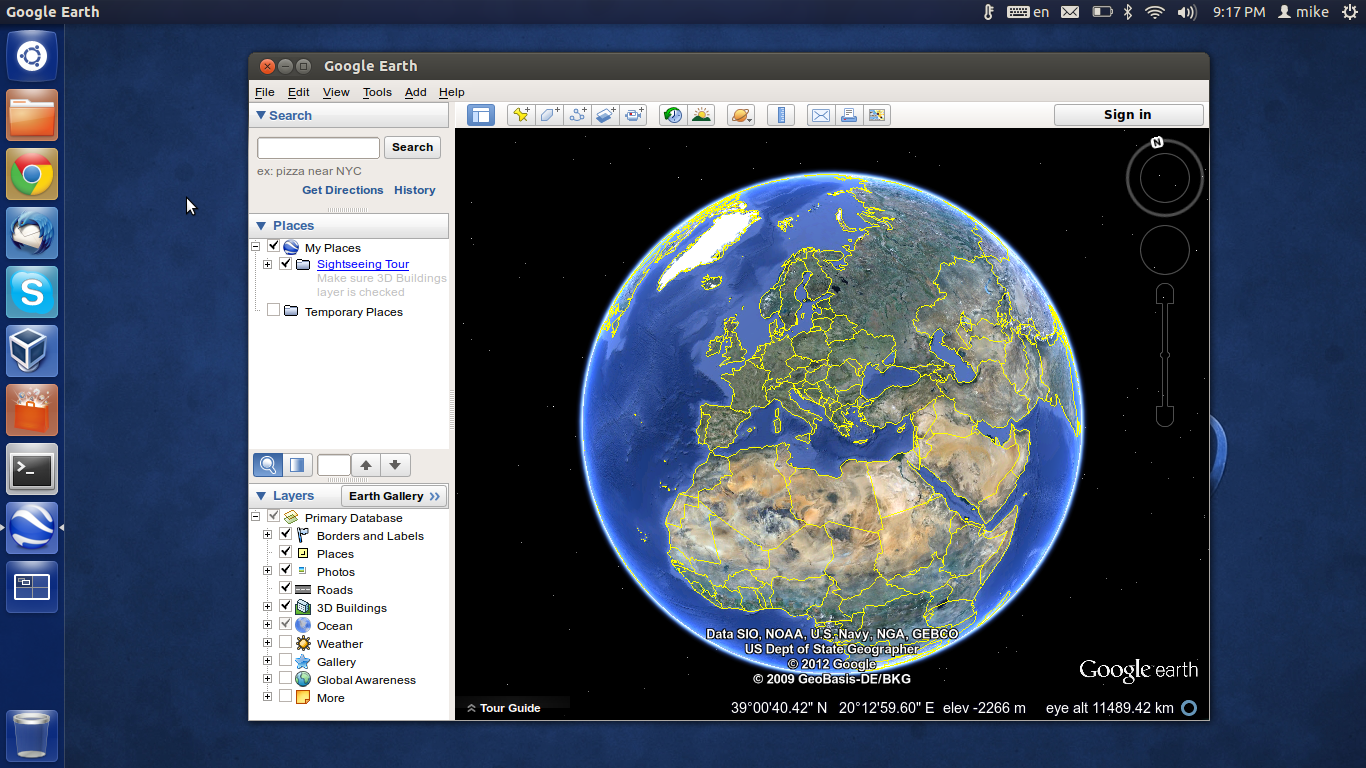The height and width of the screenshot is (768, 1366).
Task: Switch planets with the Saturn icon
Action: point(741,115)
